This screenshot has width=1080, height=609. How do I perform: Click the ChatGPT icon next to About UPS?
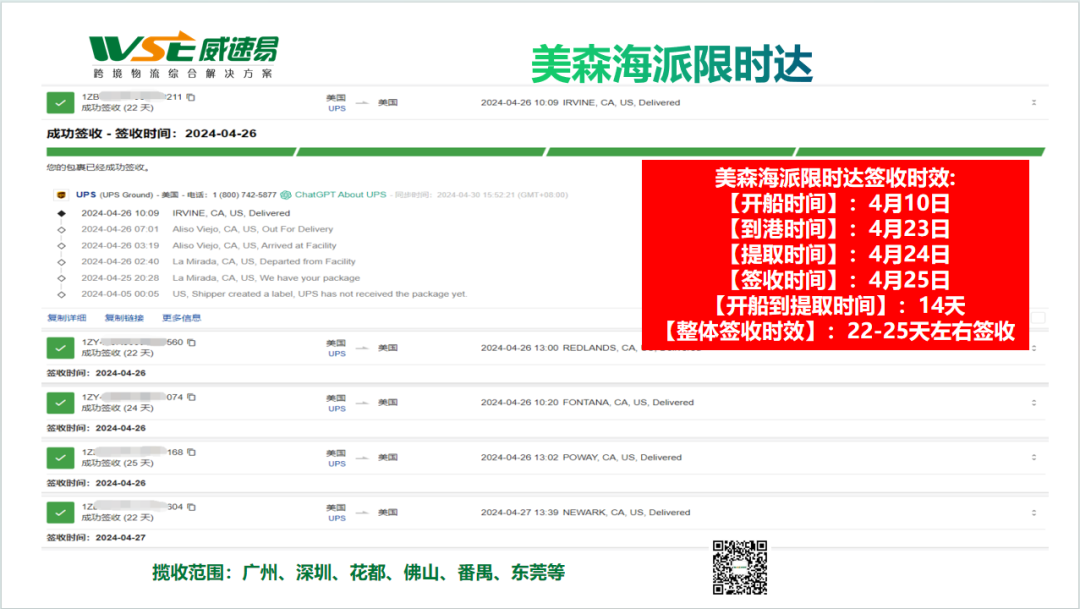287,194
